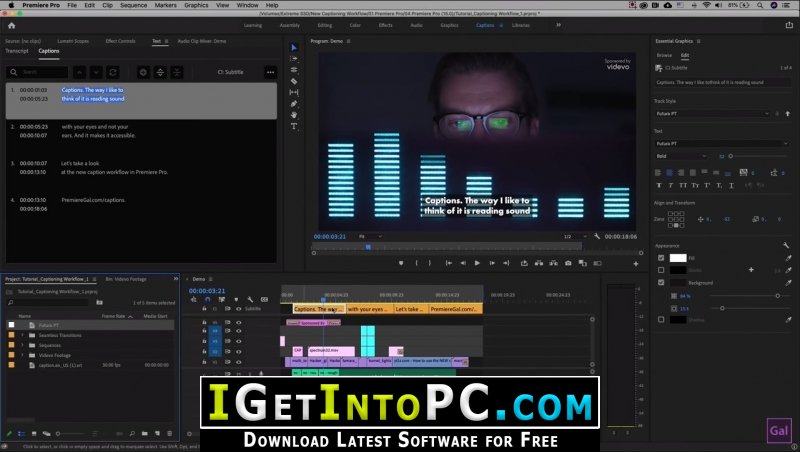Image resolution: width=800 pixels, height=452 pixels.
Task: Click the Export Frame camera icon
Action: 568,263
